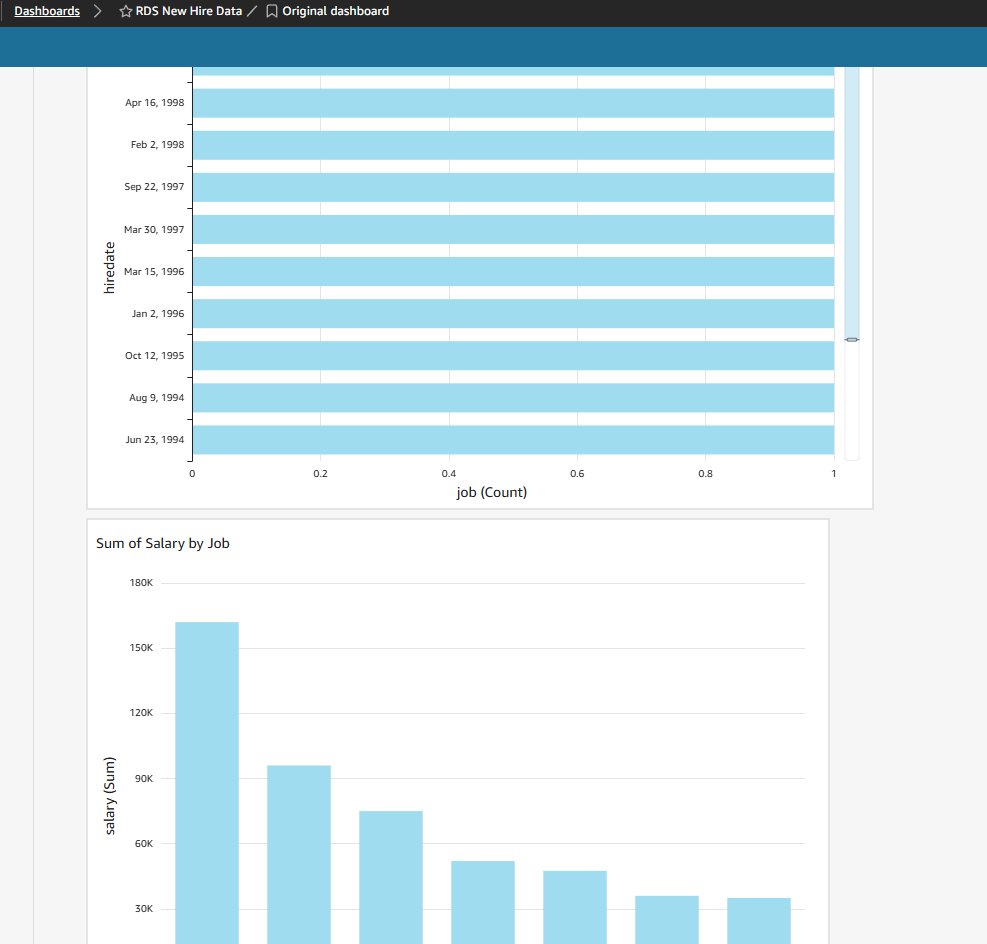
Task: Click the Sum of Salary by Job title
Action: tap(163, 543)
